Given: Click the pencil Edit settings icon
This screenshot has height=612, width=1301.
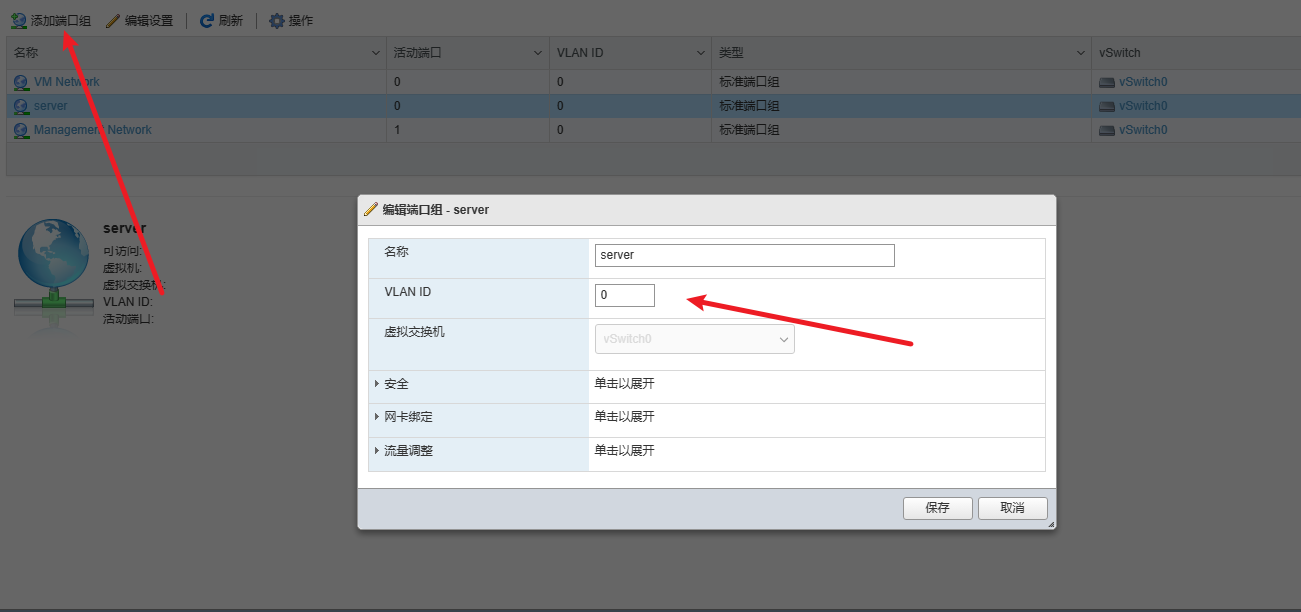Looking at the screenshot, I should tap(113, 21).
